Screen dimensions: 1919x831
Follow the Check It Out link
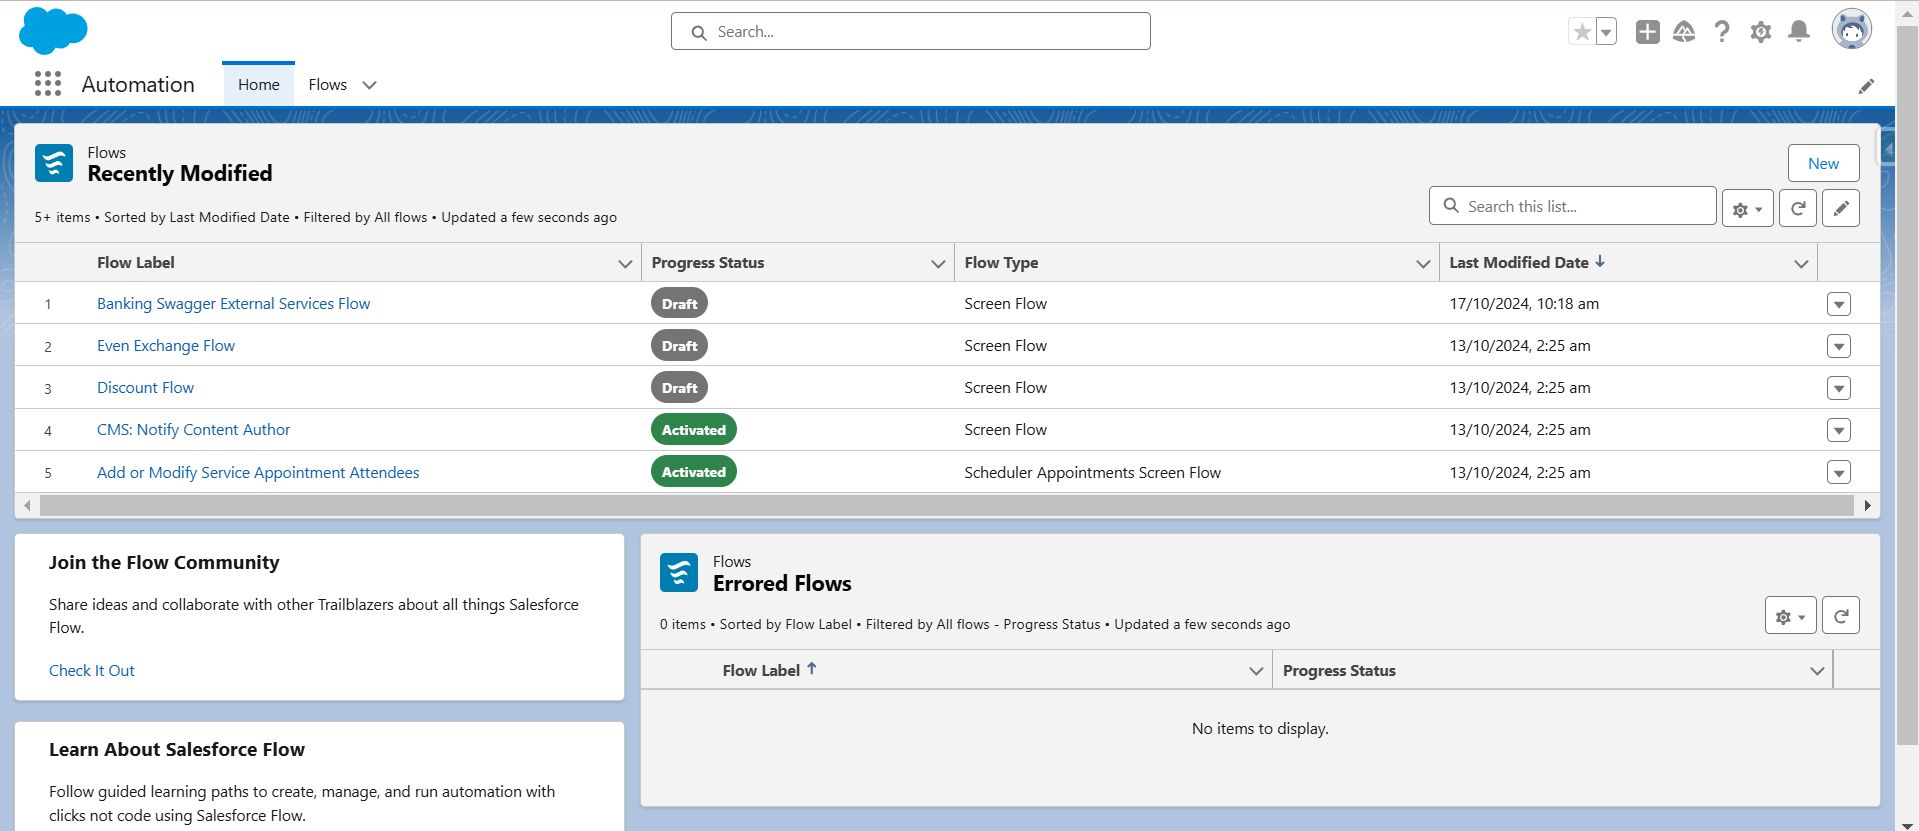(91, 670)
